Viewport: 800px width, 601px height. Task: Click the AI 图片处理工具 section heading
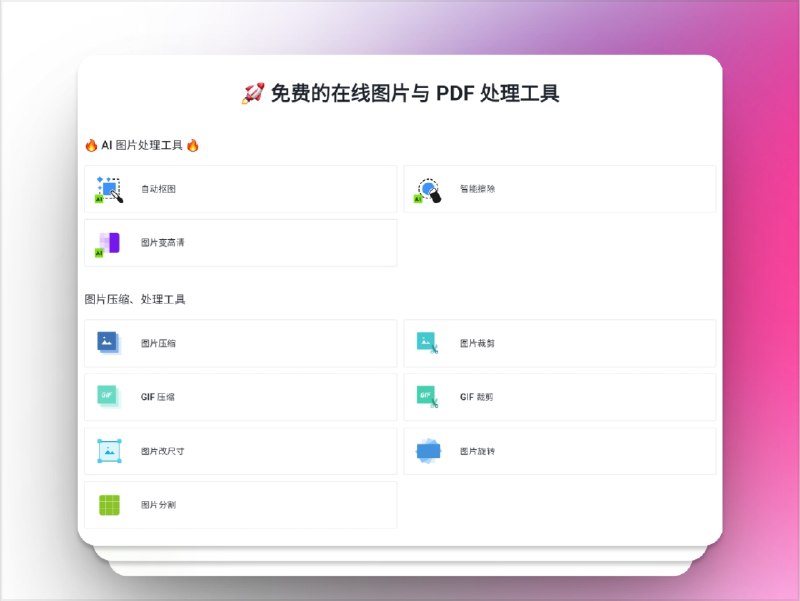pos(141,144)
